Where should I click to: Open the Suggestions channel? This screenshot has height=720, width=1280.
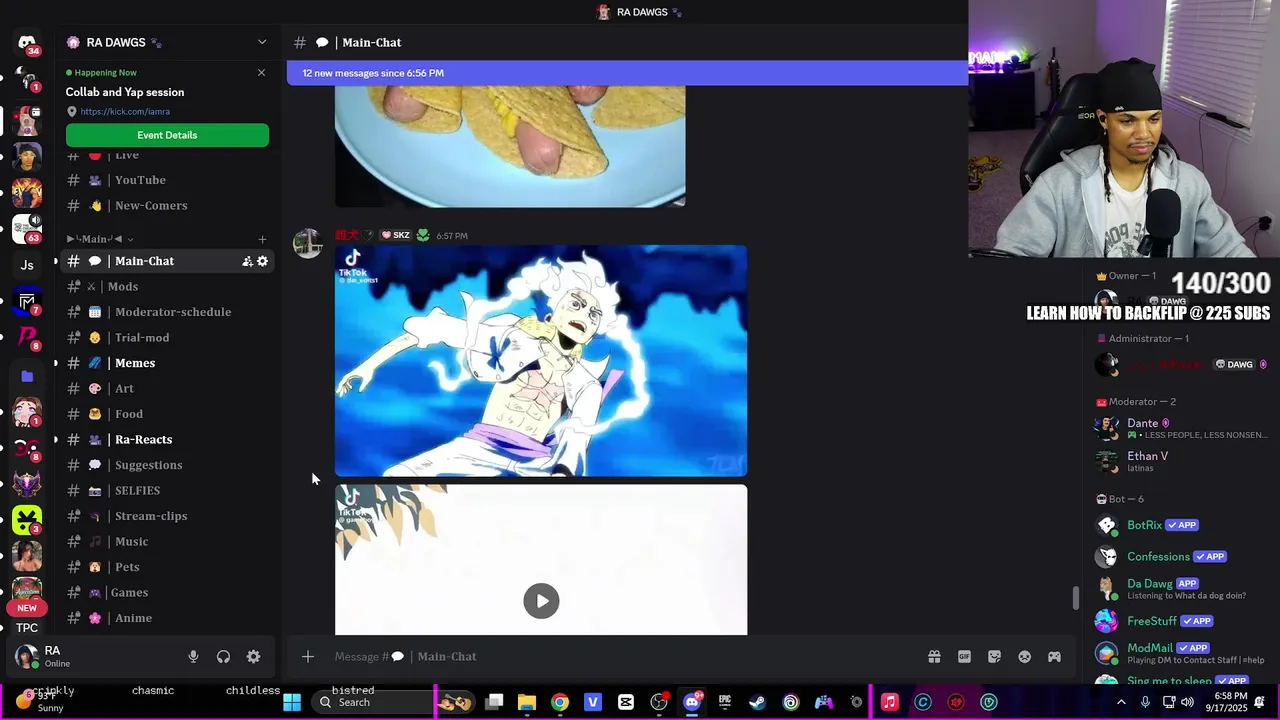[166, 465]
